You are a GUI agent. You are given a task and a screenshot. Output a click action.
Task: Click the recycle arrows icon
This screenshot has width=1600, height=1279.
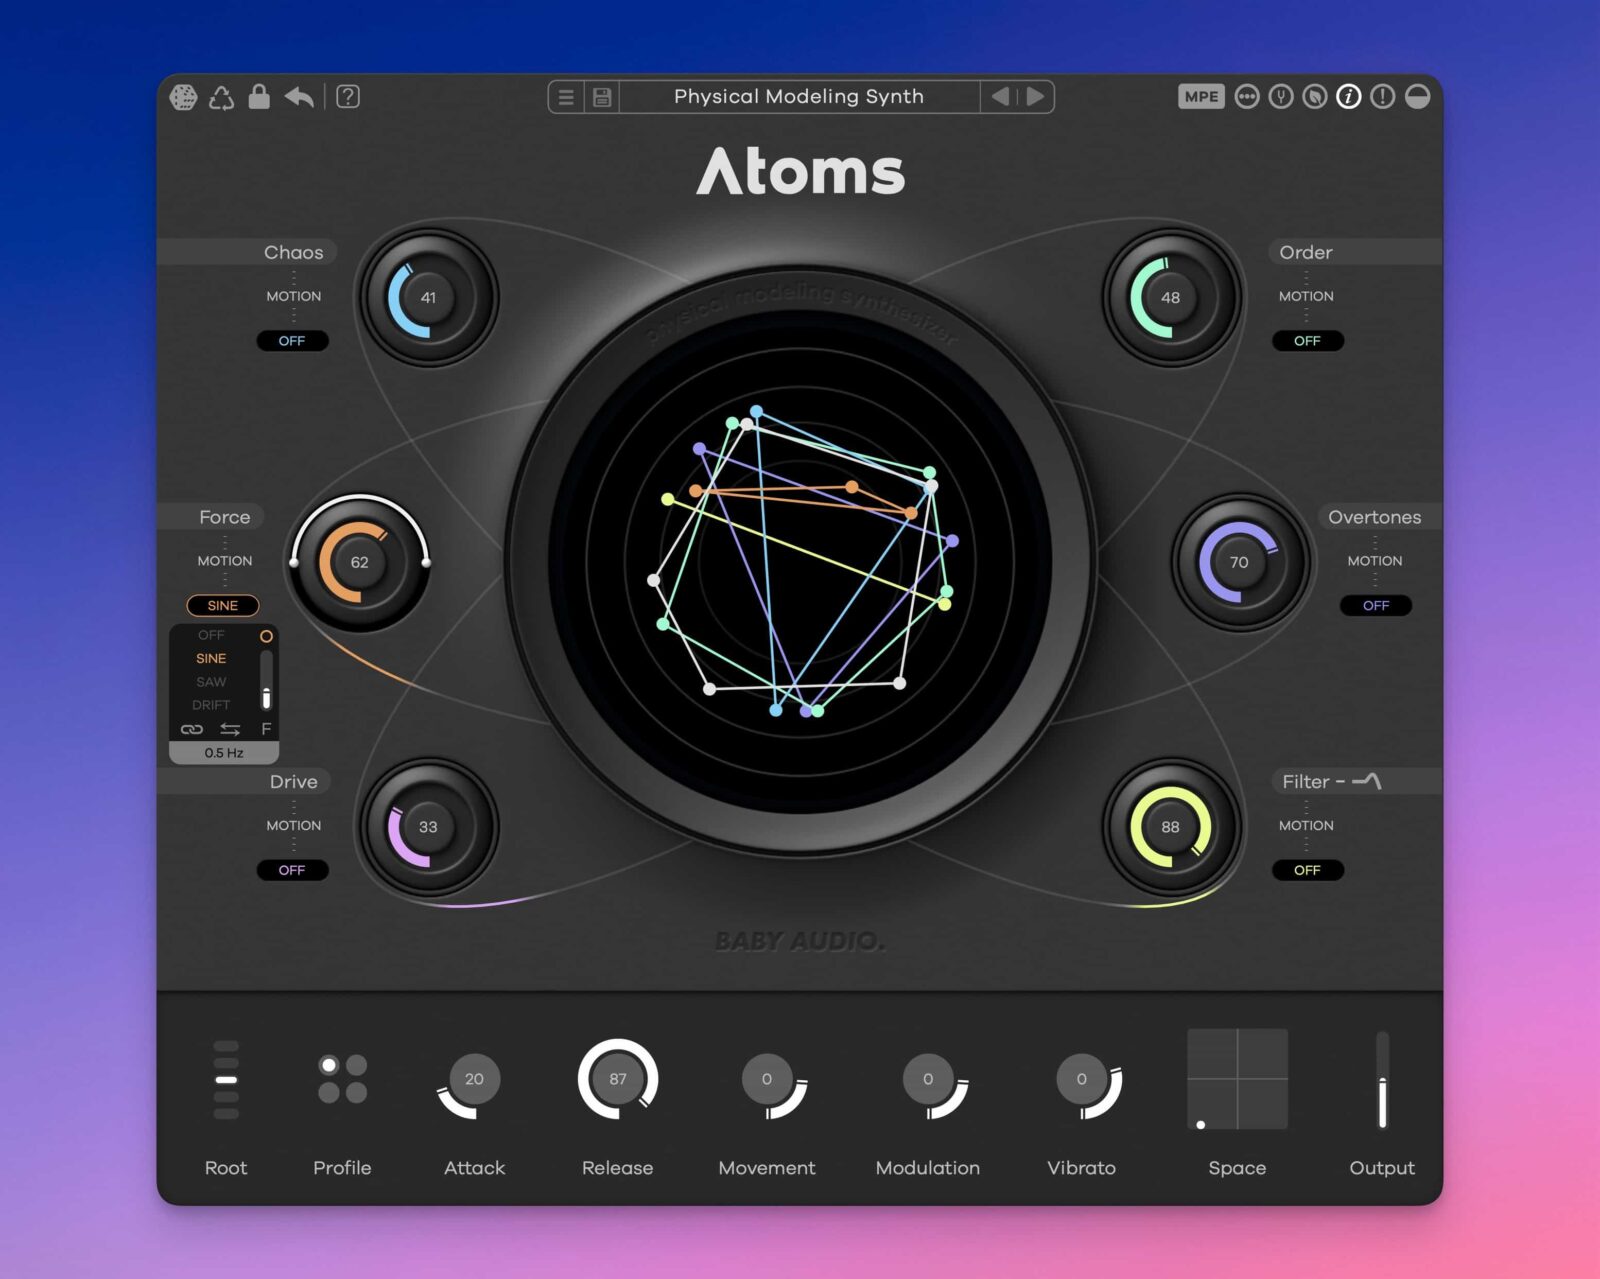point(221,97)
